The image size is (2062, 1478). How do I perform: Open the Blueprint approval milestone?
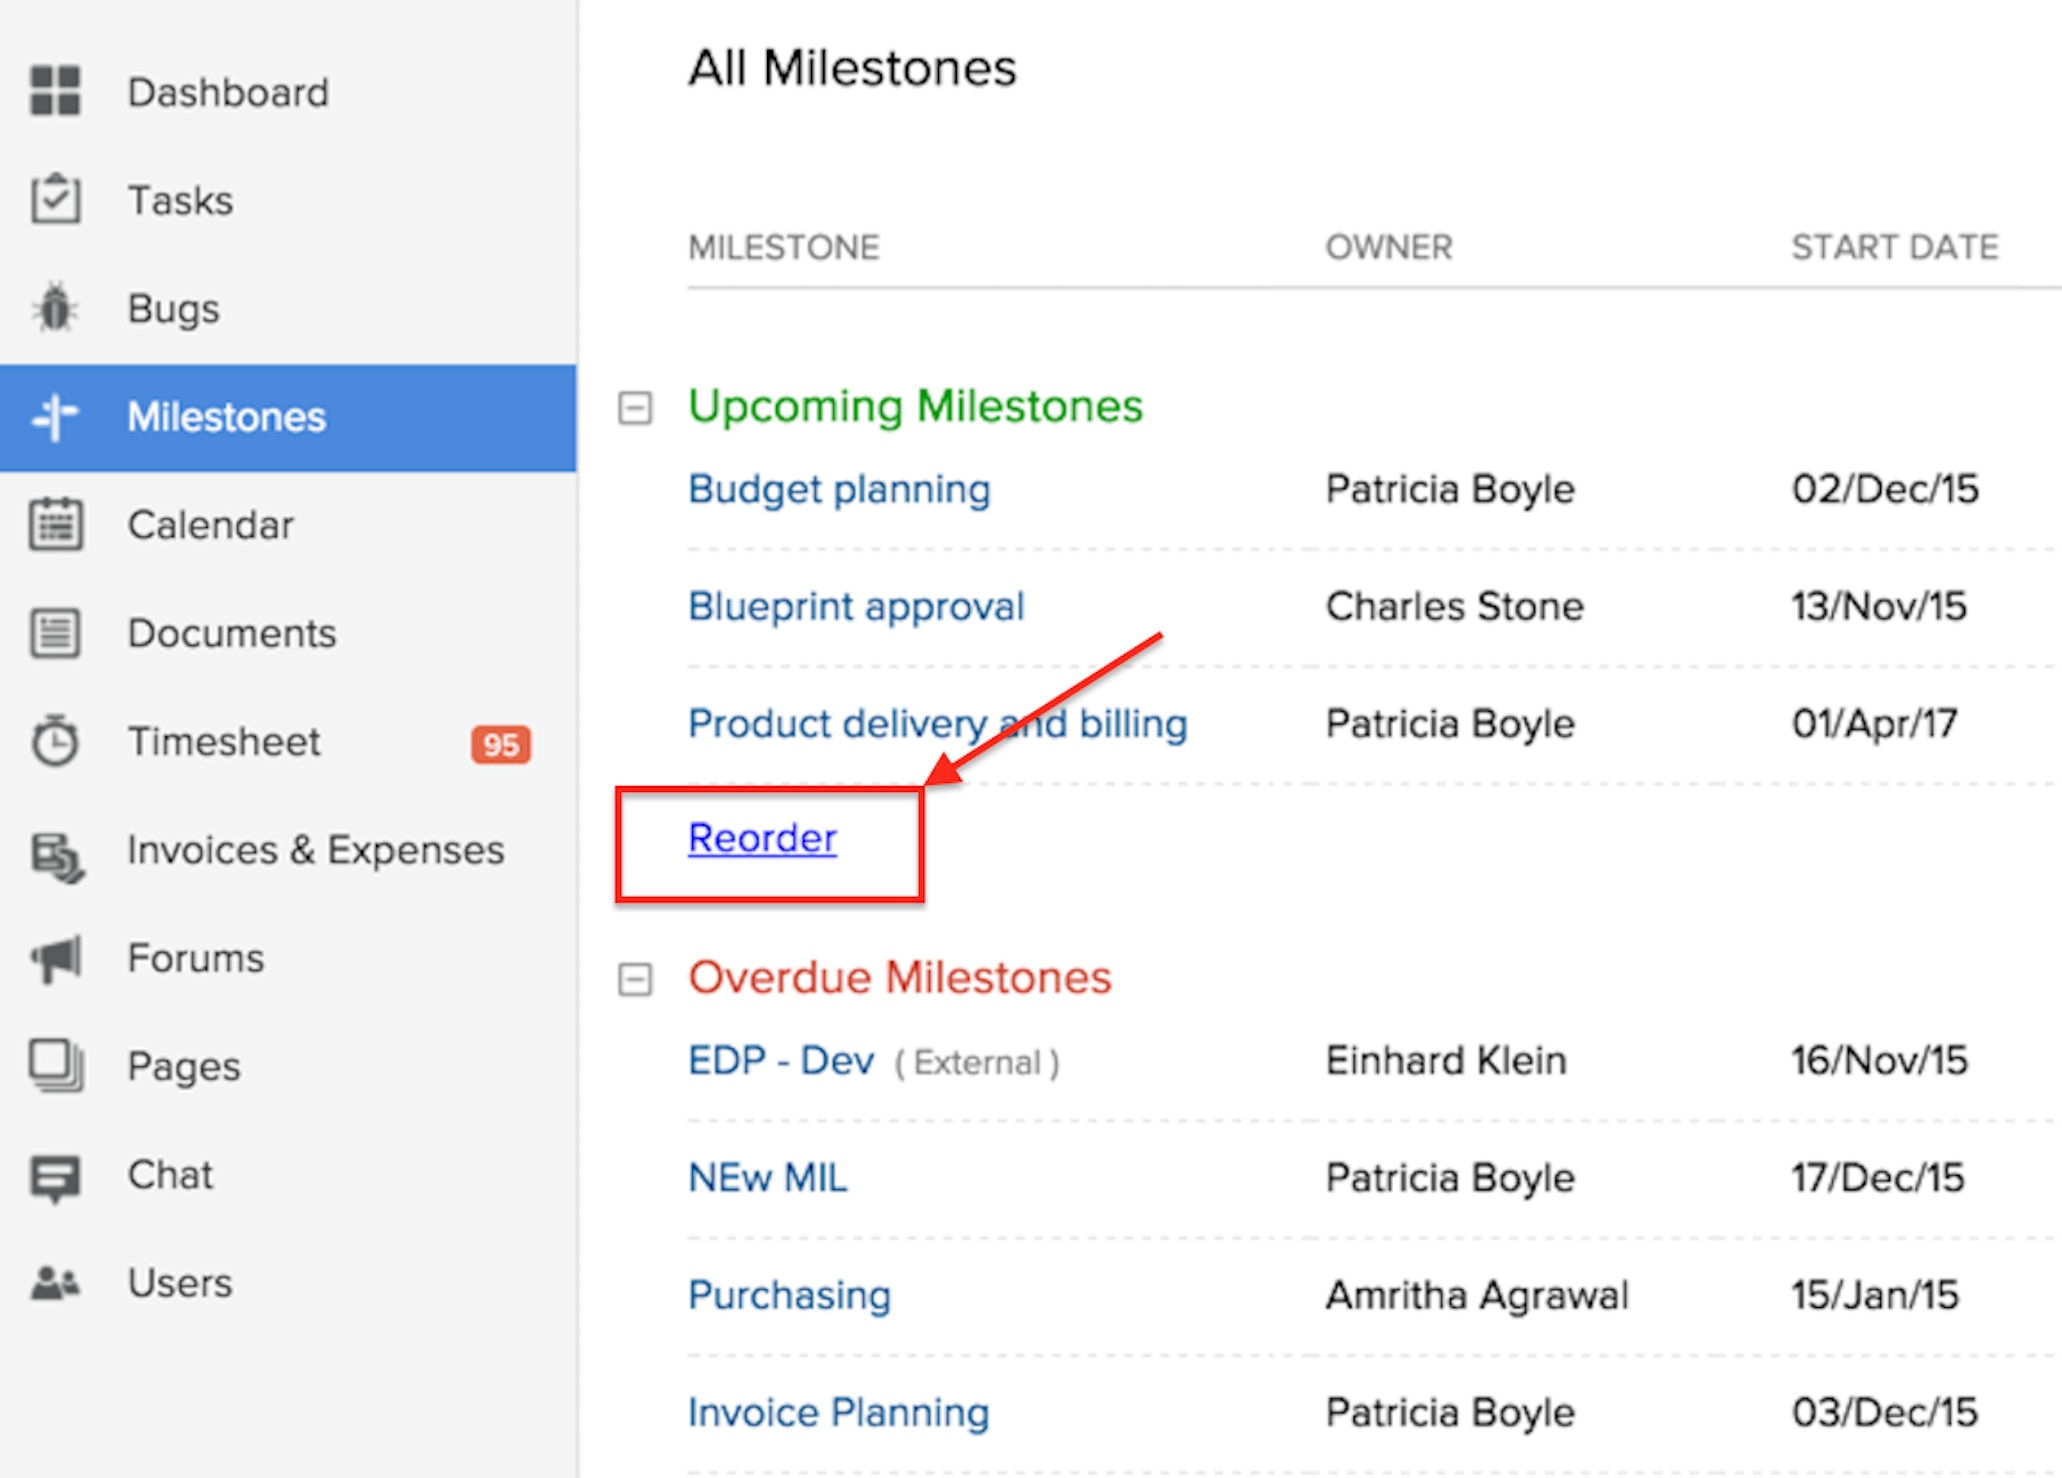[856, 606]
